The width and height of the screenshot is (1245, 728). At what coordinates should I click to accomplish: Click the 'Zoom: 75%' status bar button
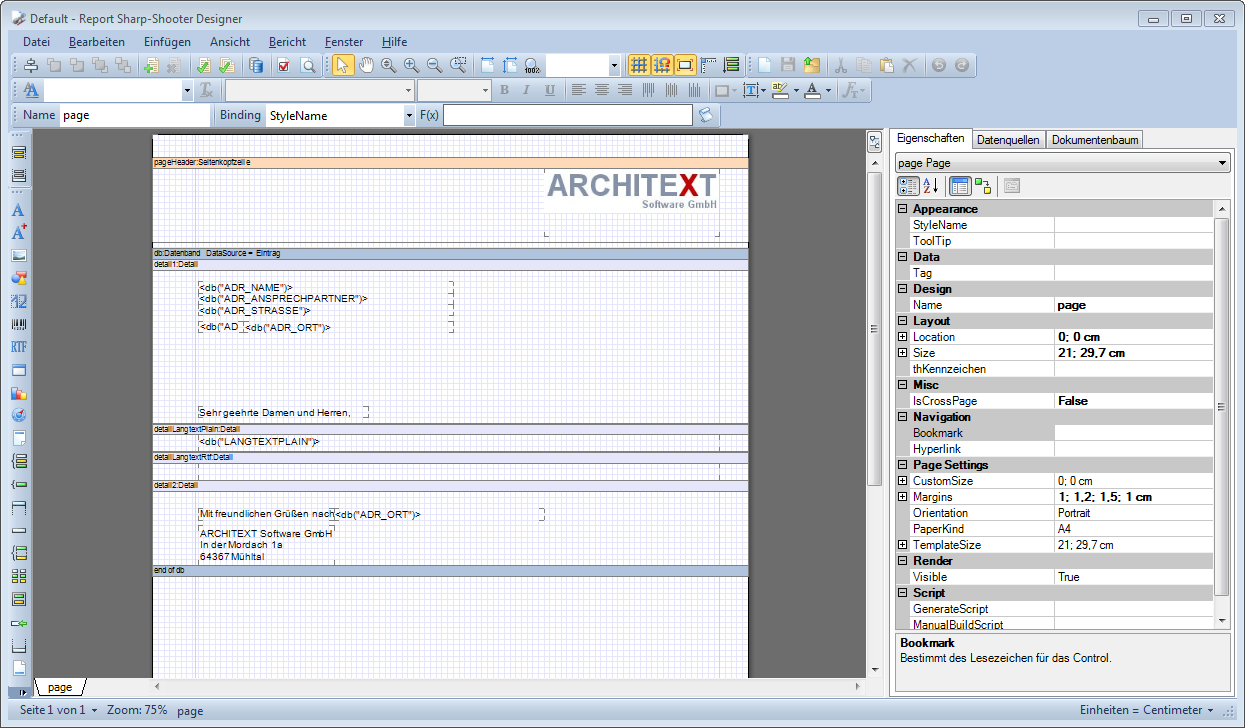coord(137,710)
